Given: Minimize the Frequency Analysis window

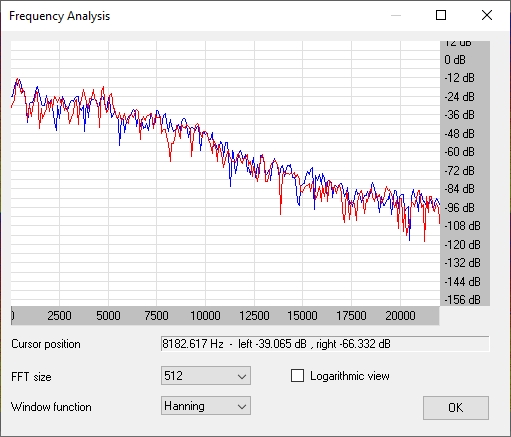Looking at the screenshot, I should point(396,15).
